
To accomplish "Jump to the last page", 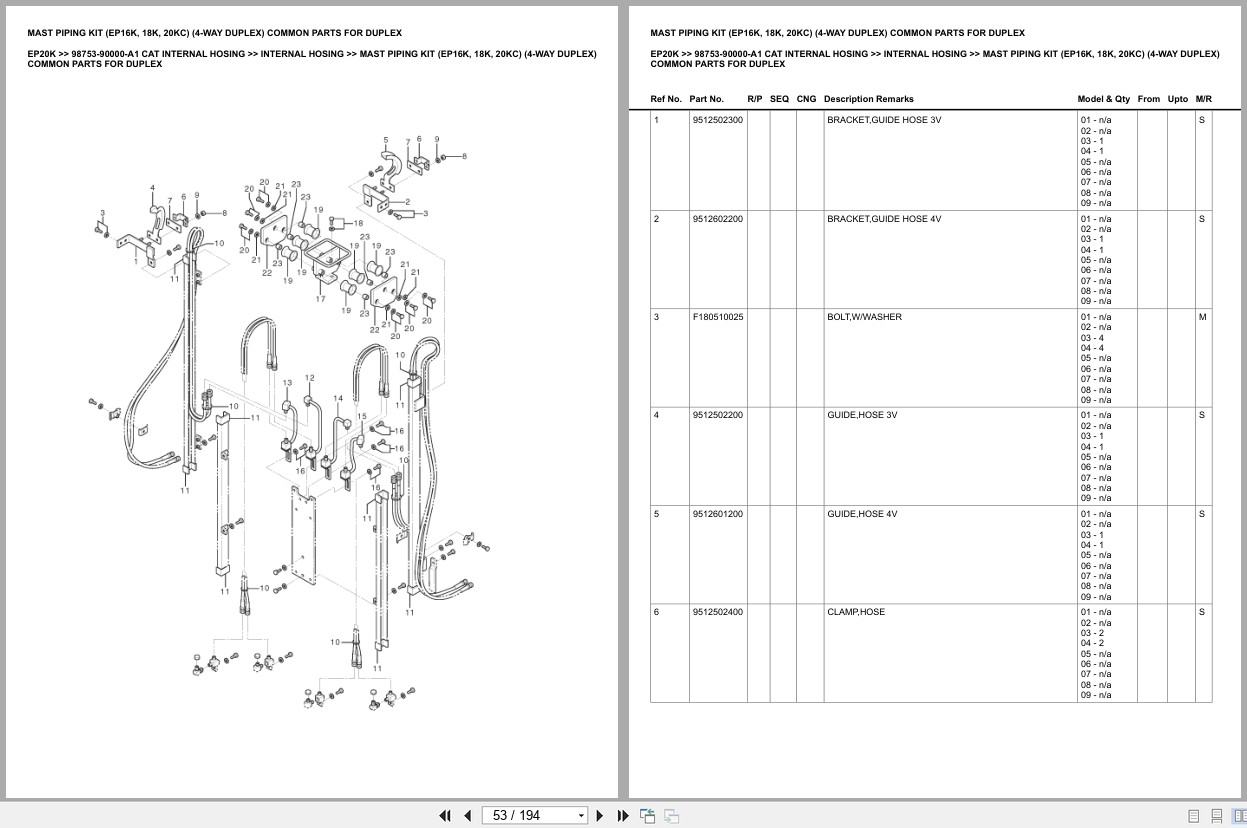I will (x=623, y=815).
